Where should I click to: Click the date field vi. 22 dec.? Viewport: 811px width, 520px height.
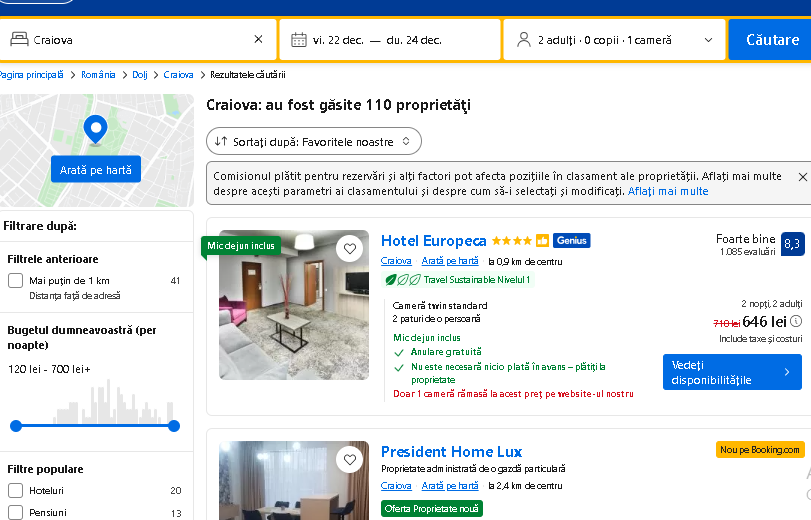(x=390, y=40)
